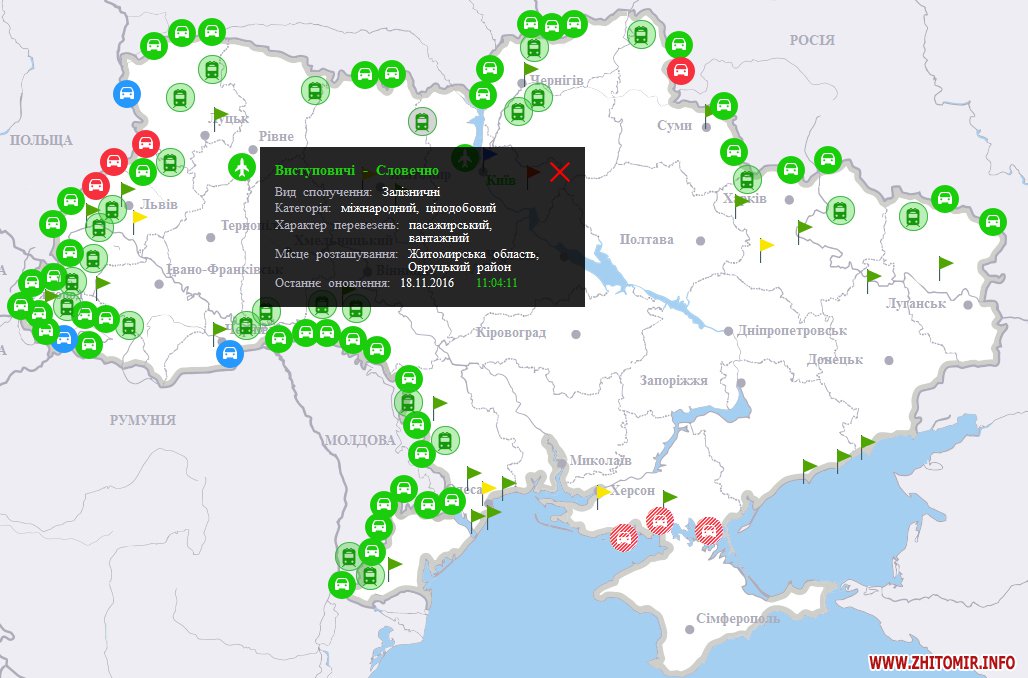Screen dimensions: 1028x678
Task: Open the yellow flag marker beside Херсон
Action: tap(602, 494)
